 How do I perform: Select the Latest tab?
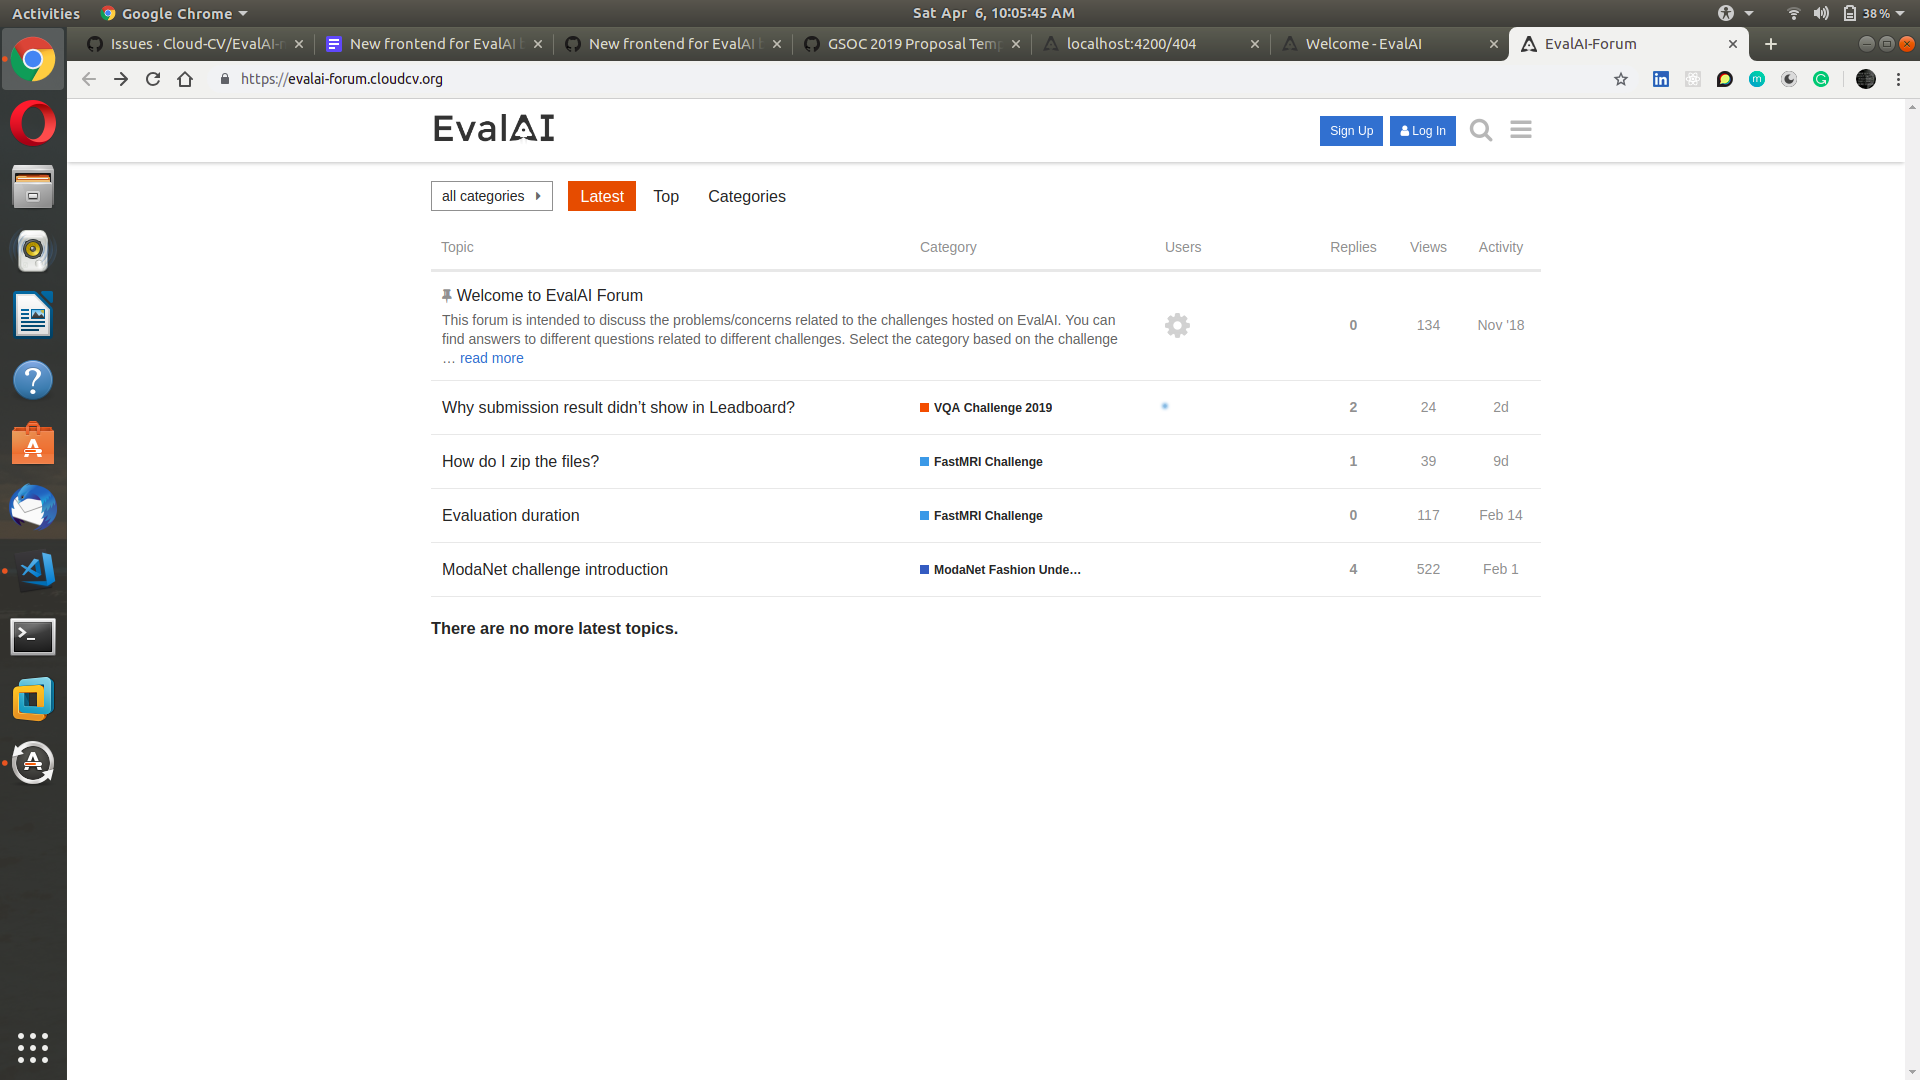[x=602, y=196]
